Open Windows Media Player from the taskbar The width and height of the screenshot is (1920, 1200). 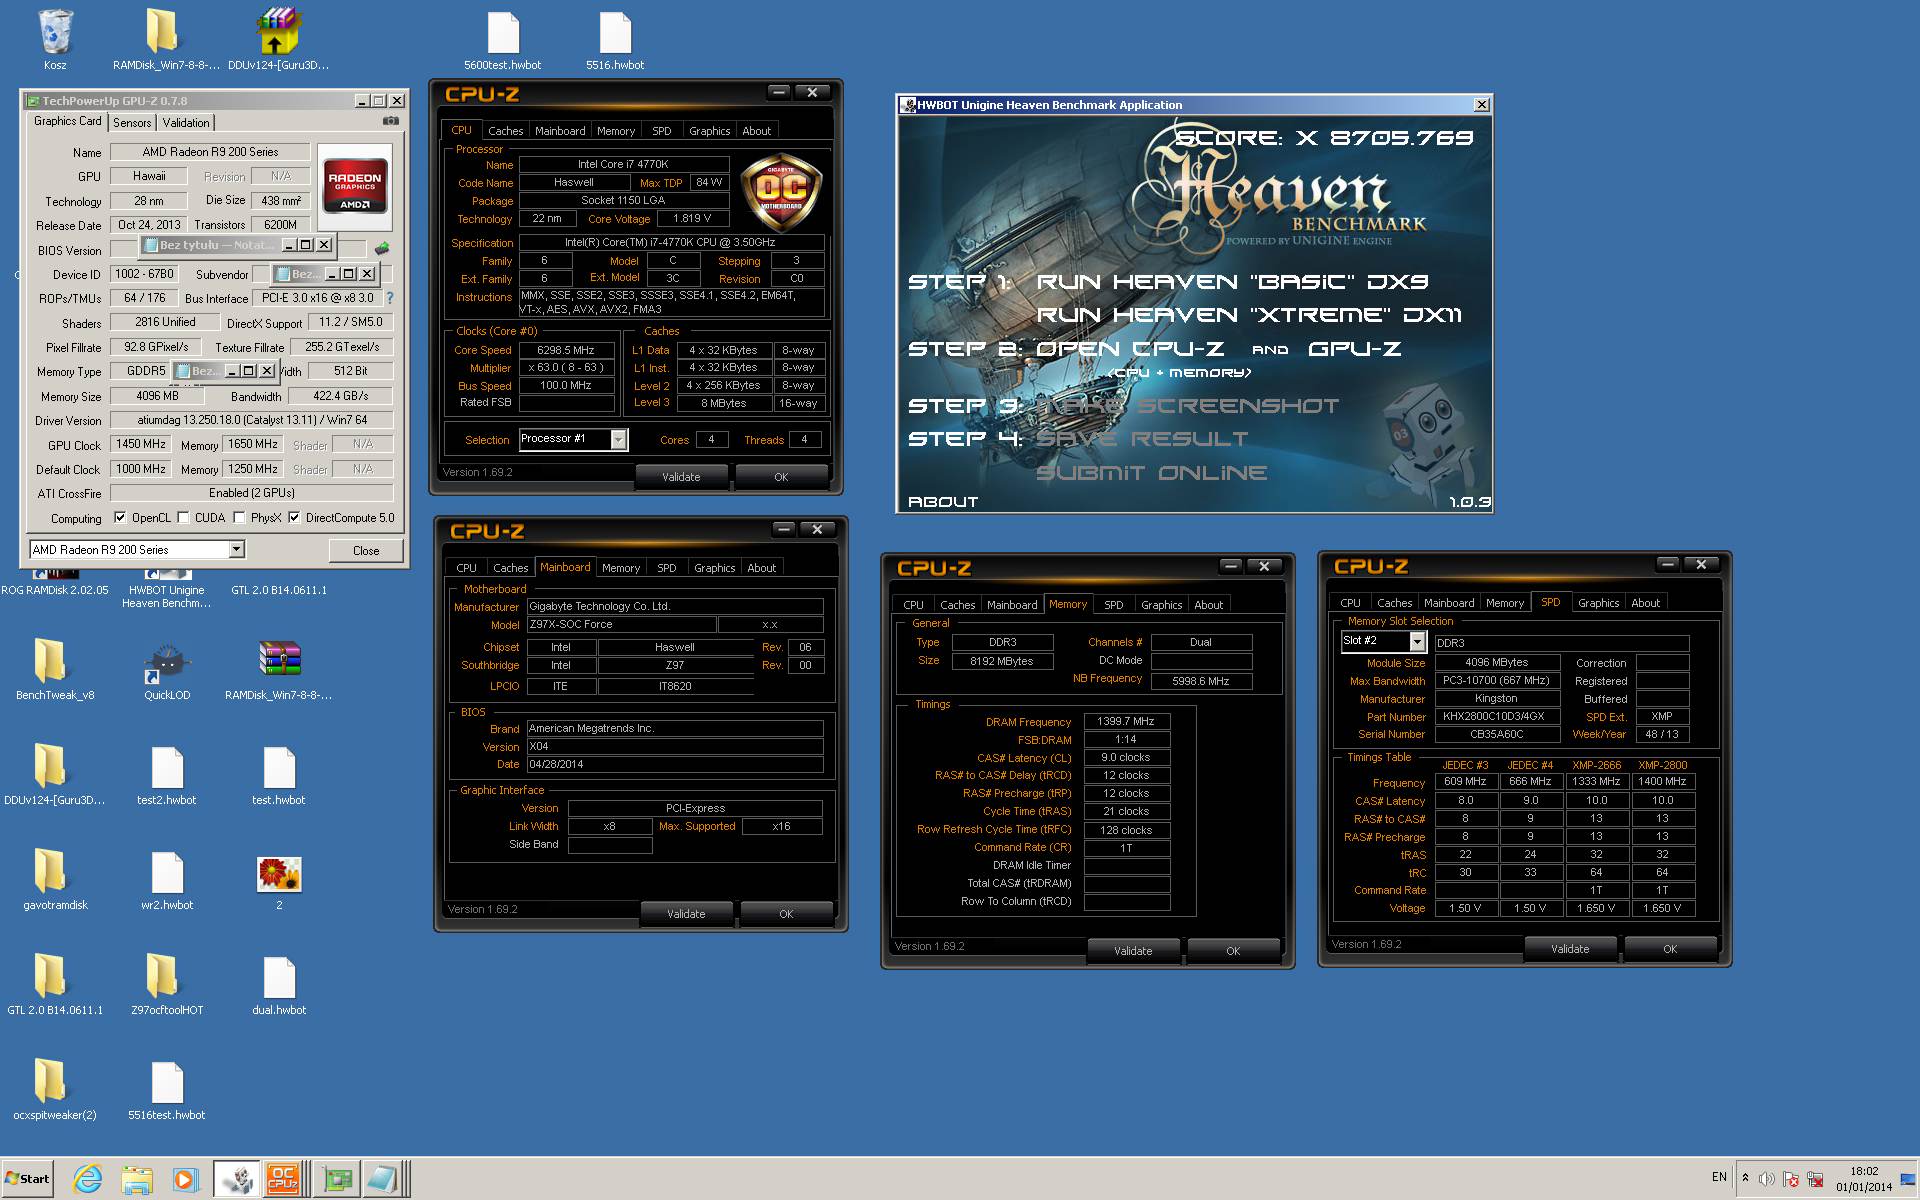[x=185, y=1180]
